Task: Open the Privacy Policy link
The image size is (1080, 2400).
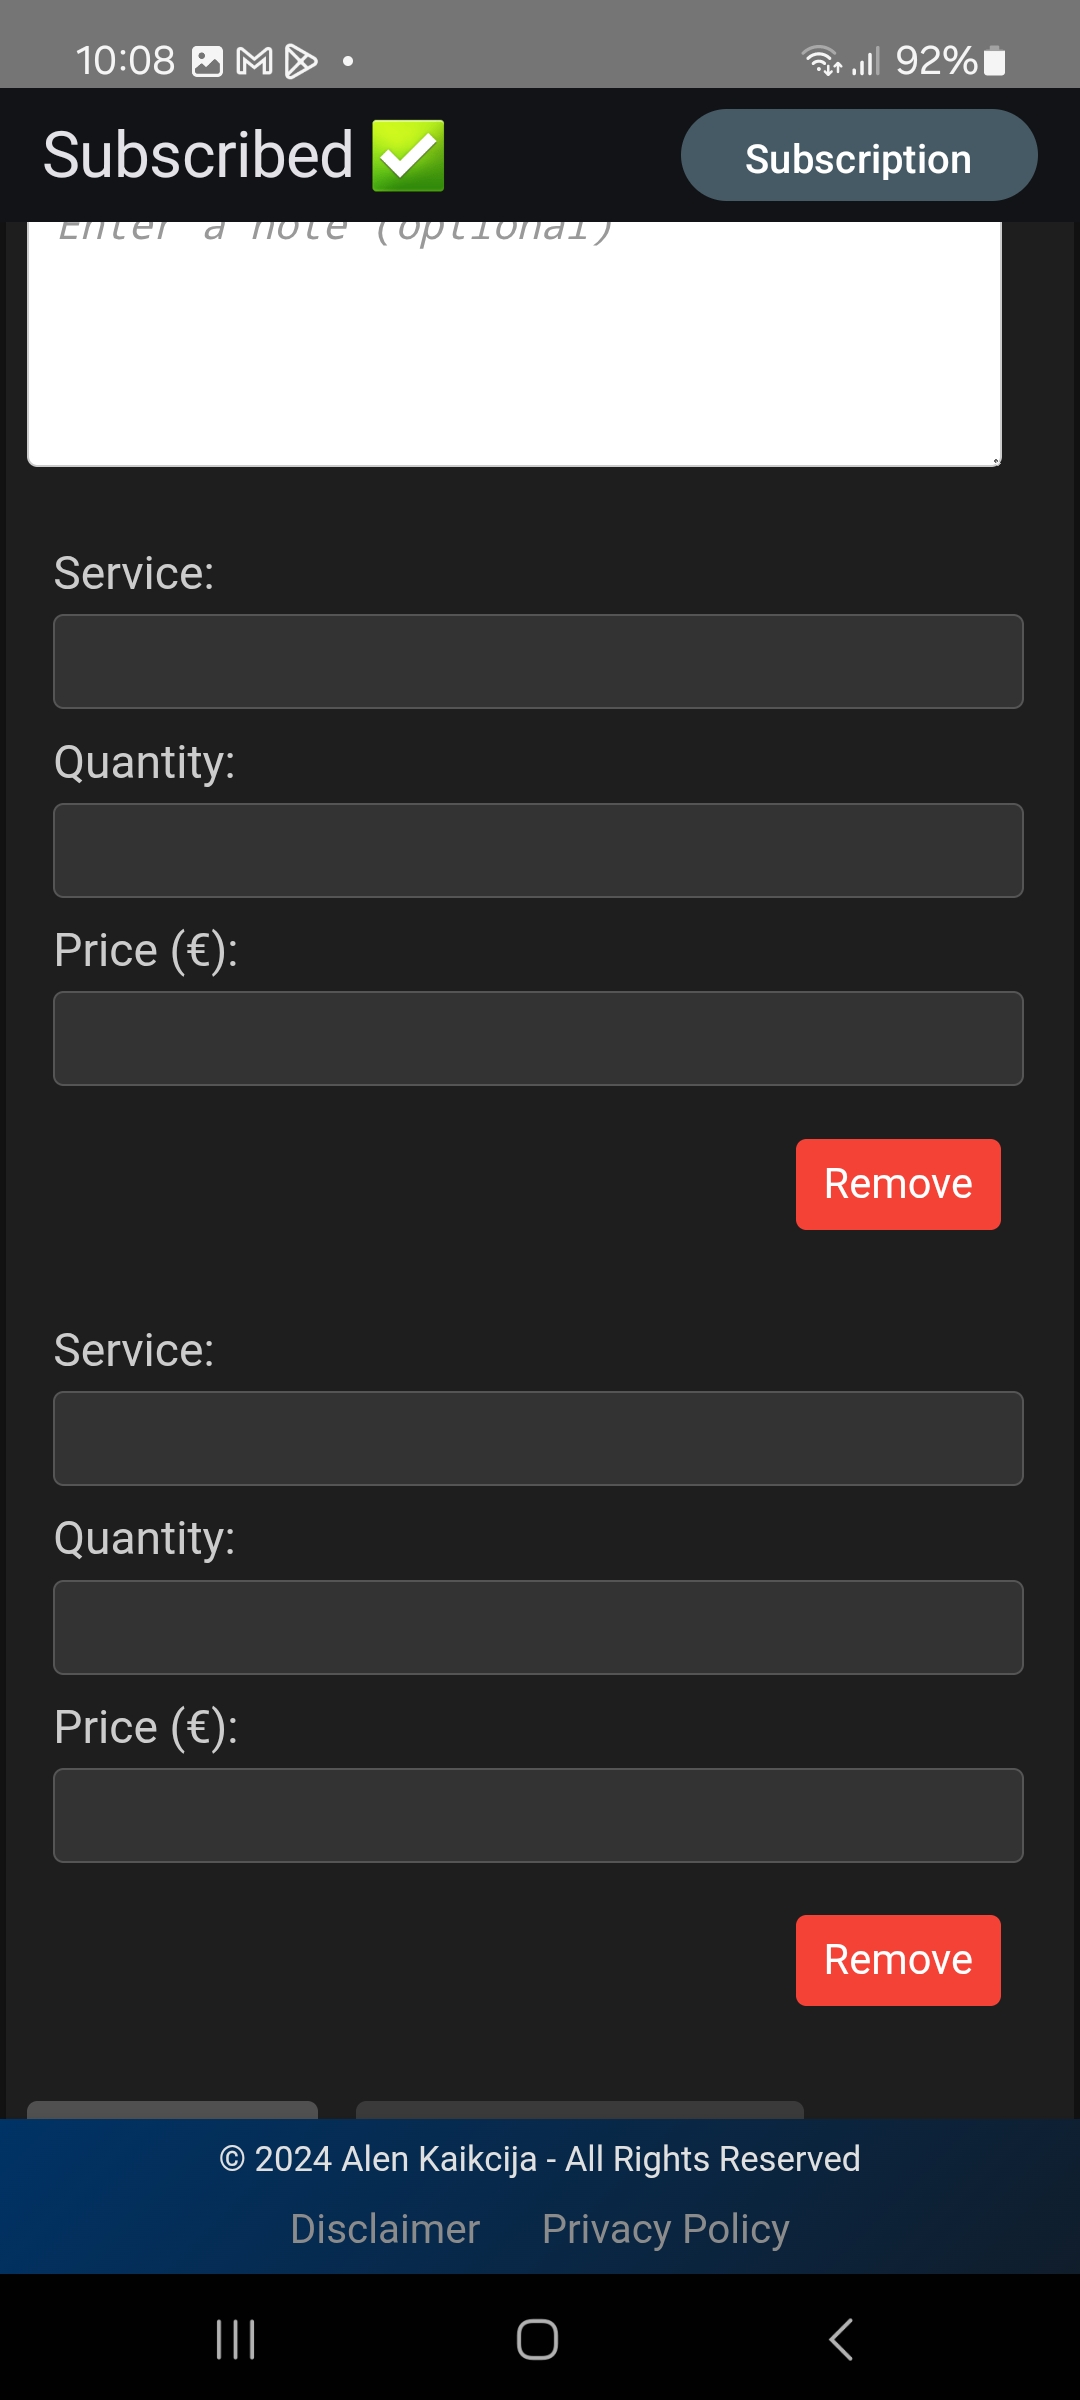Action: 665,2229
